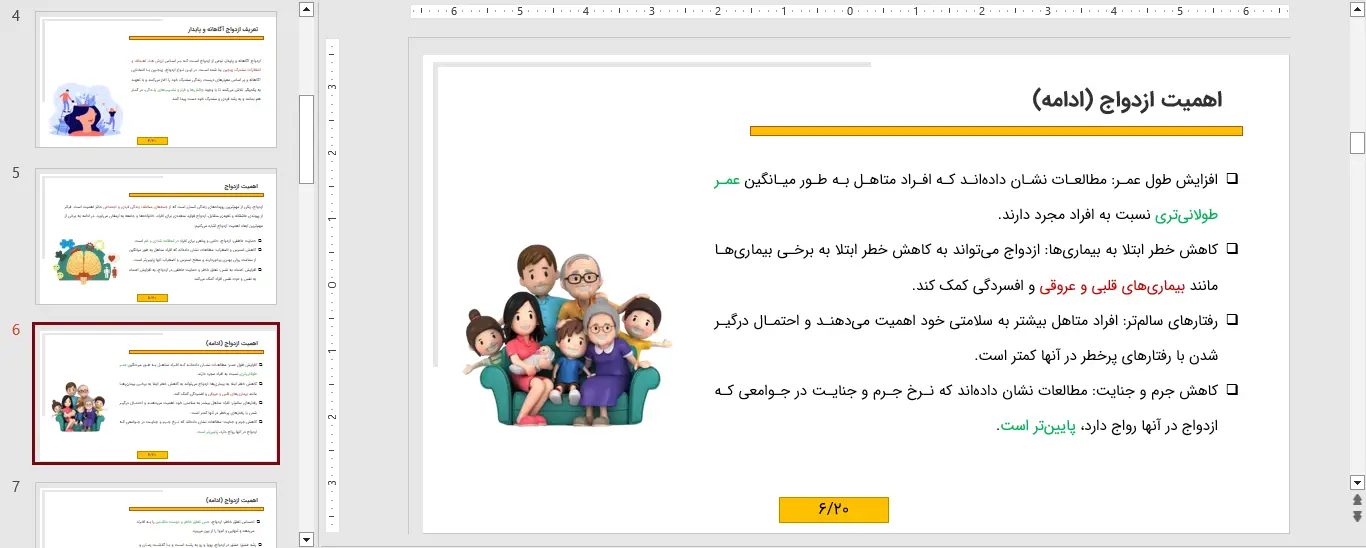Click the green phrase پایین‌تر است
Screen dimensions: 1366x548
click(x=1036, y=425)
